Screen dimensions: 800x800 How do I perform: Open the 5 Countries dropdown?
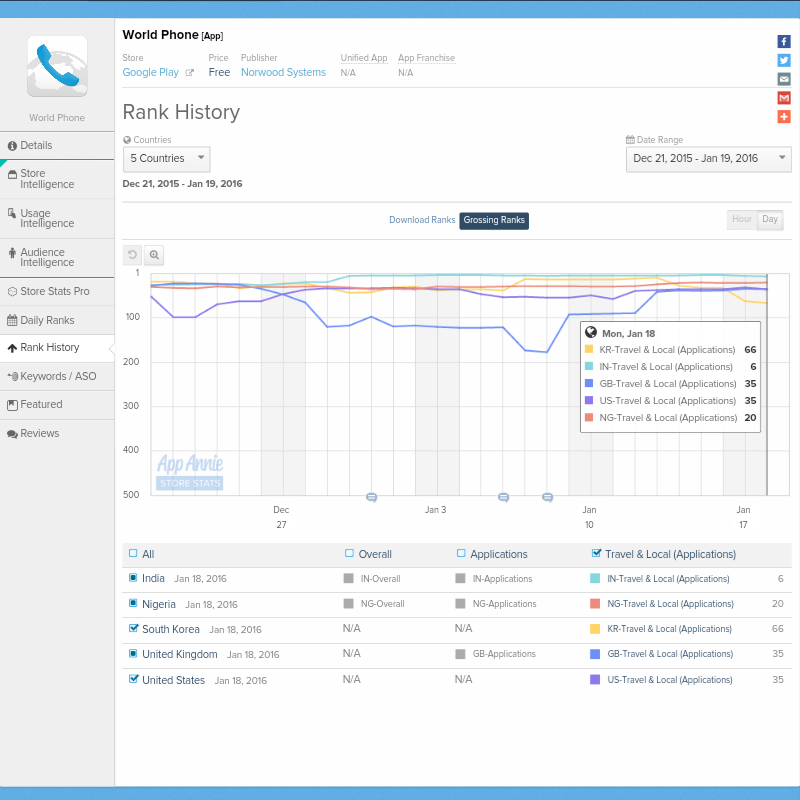167,159
